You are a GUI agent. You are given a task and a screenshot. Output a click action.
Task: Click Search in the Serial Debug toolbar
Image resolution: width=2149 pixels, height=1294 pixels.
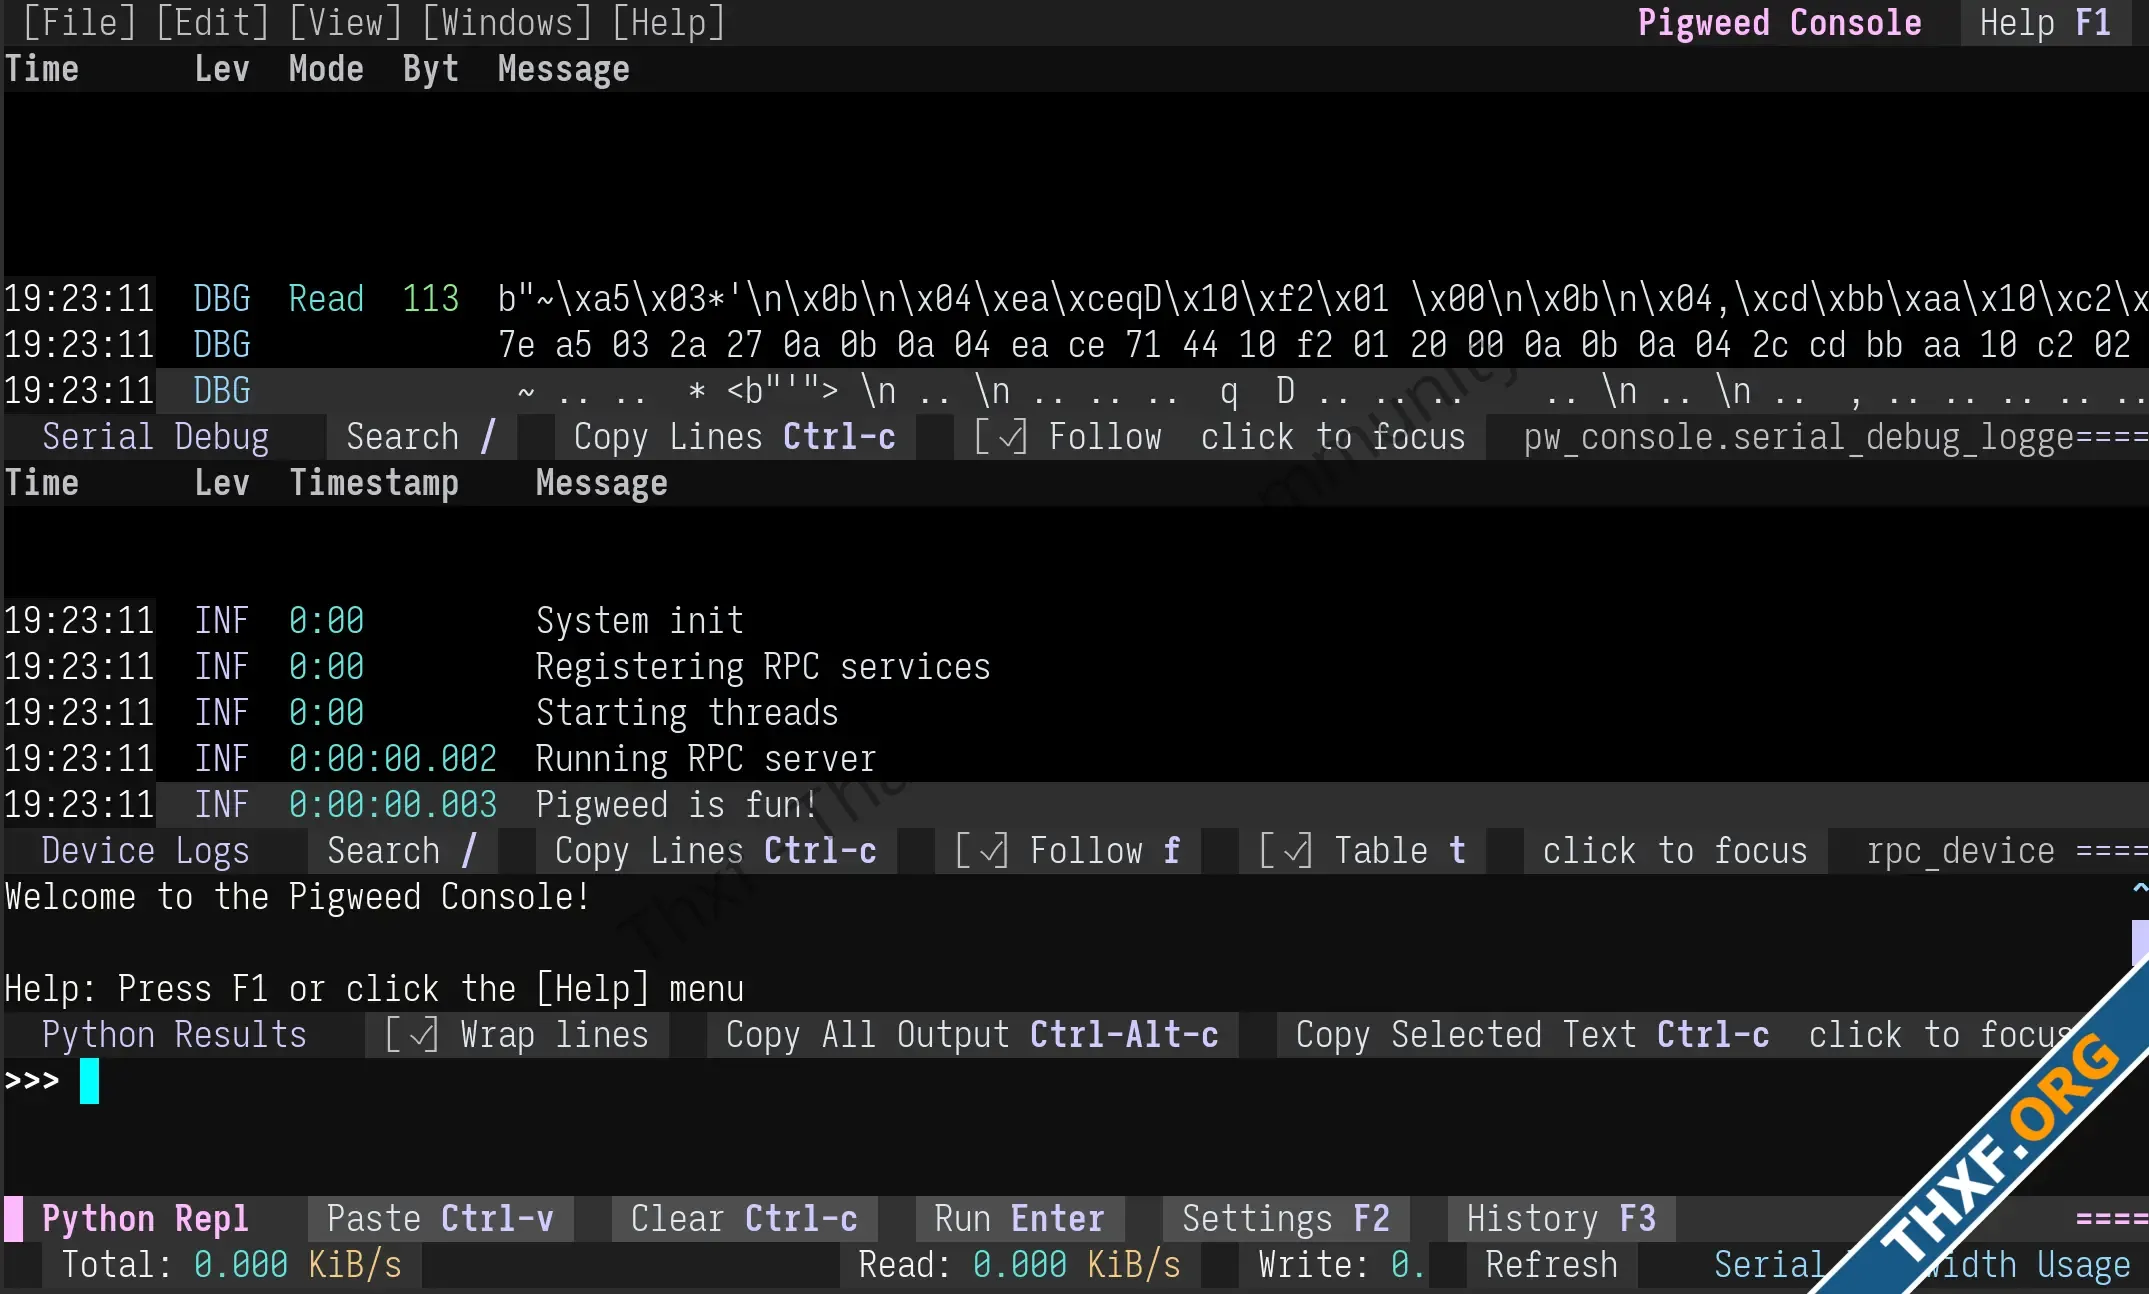[421, 437]
